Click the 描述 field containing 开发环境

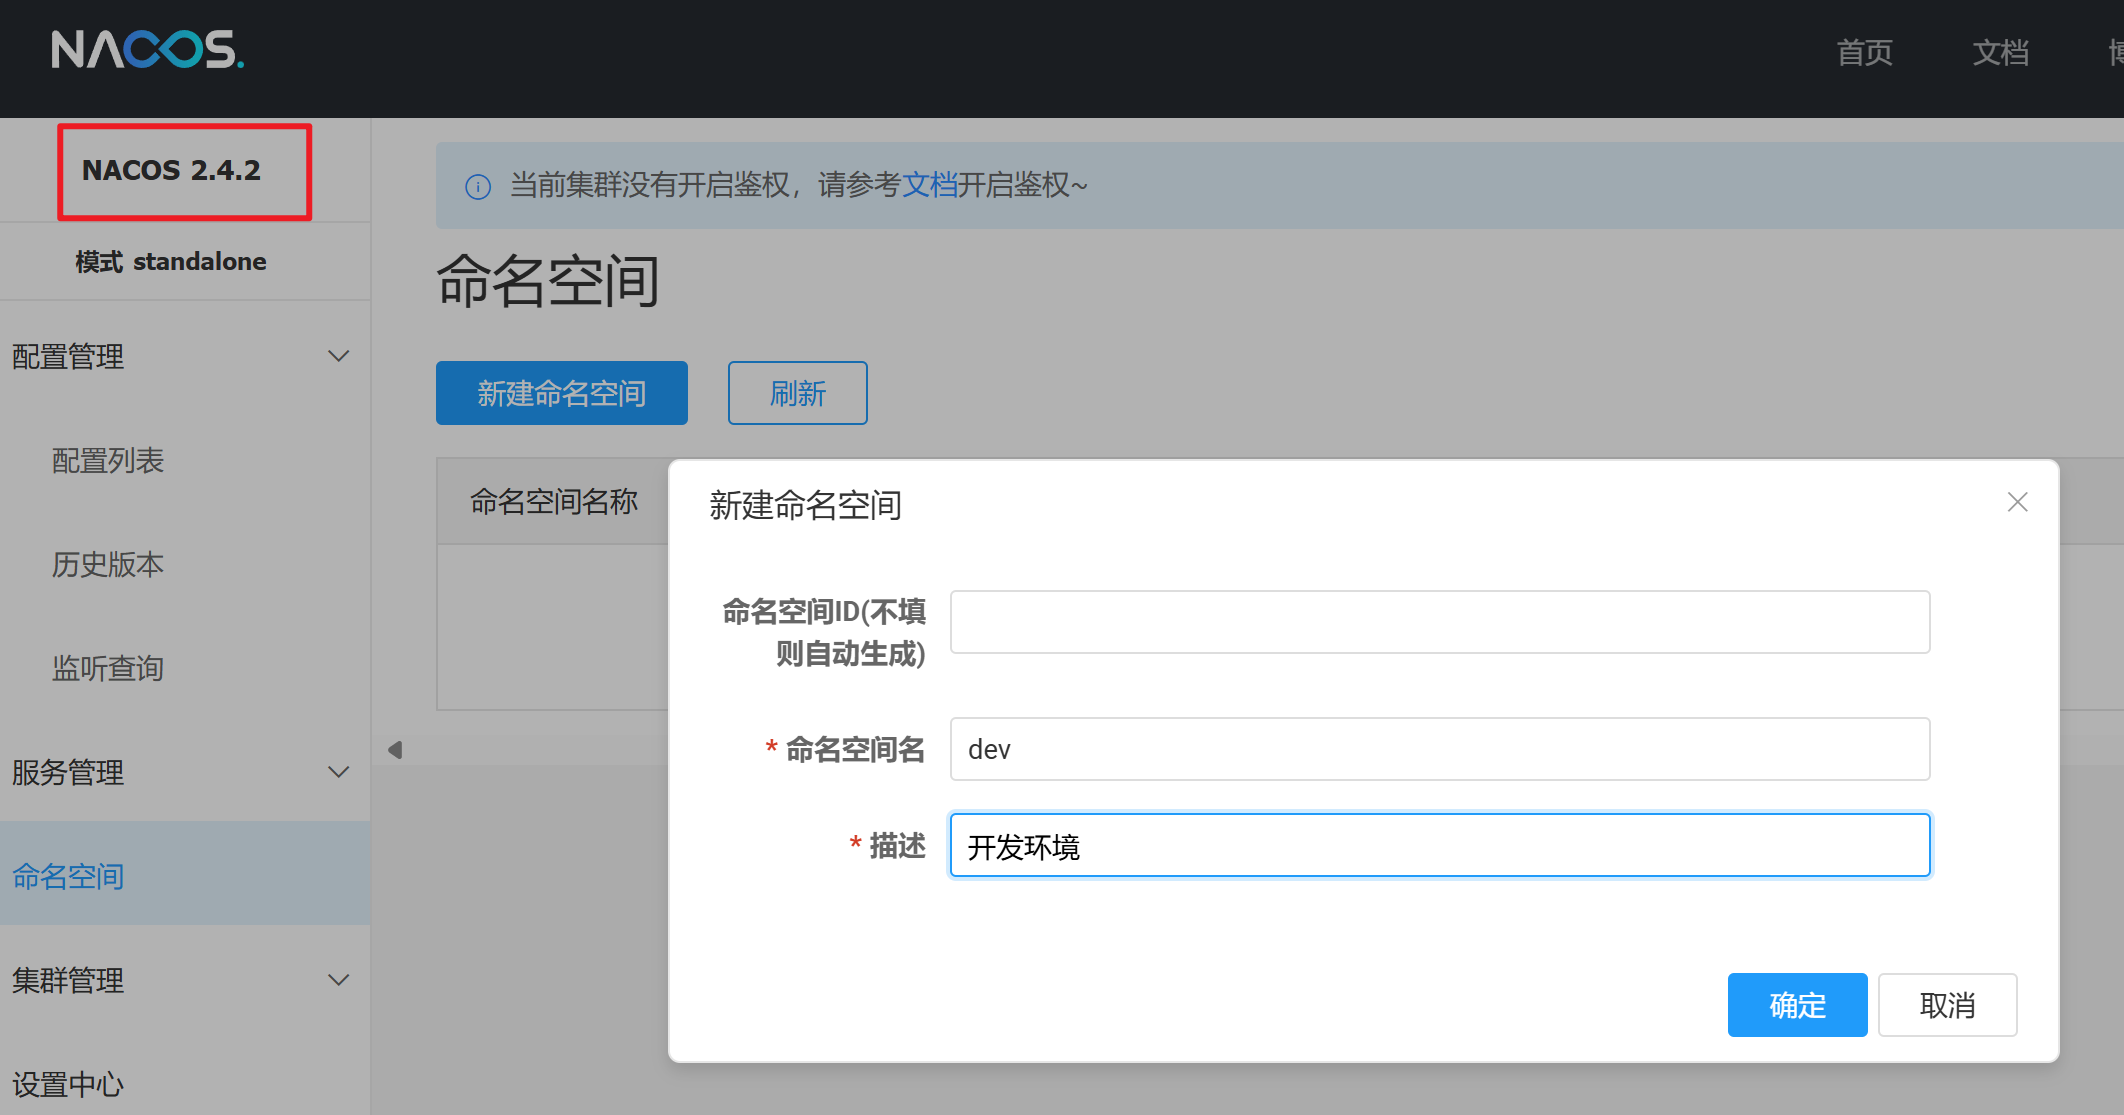1440,845
